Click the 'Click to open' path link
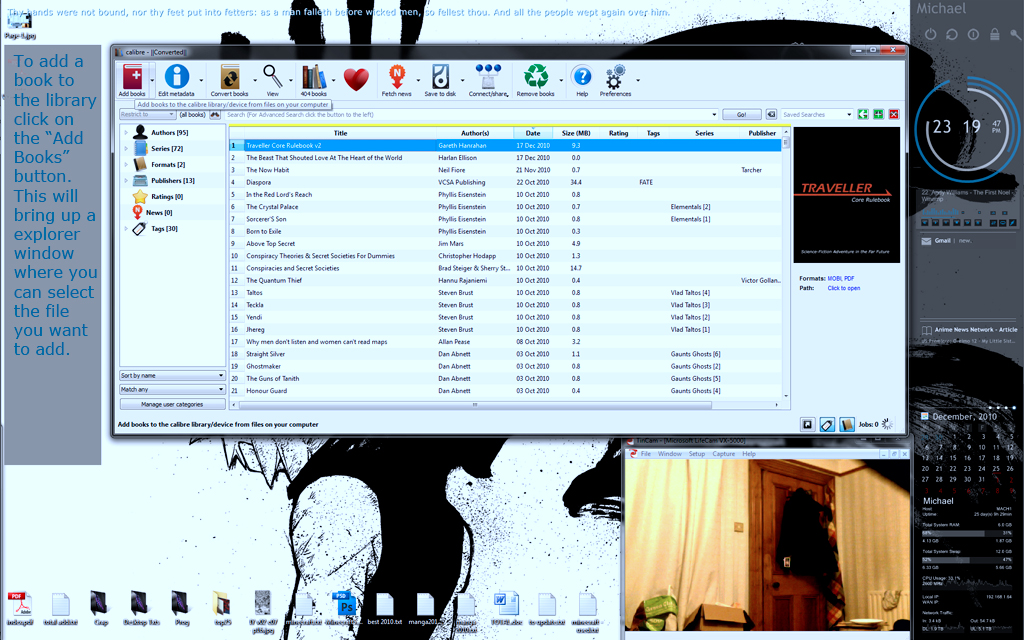The height and width of the screenshot is (640, 1024). (x=844, y=288)
